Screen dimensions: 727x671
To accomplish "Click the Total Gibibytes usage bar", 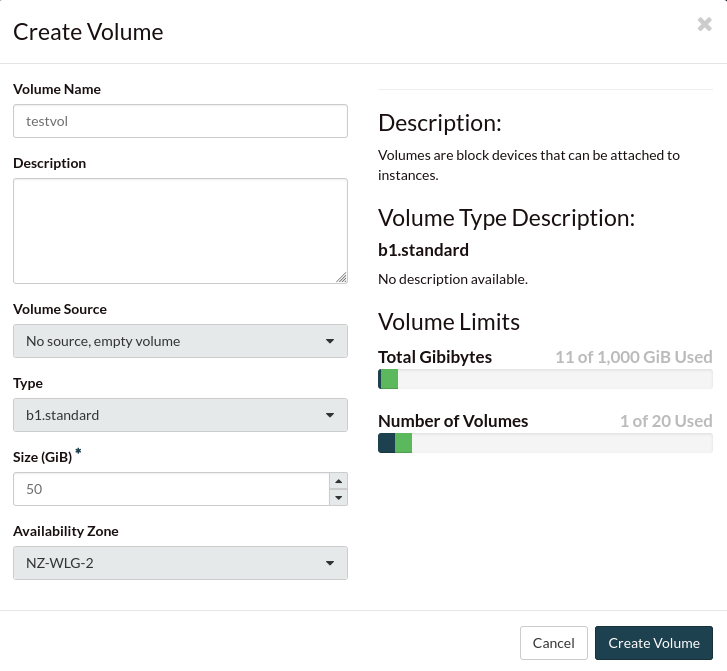I will click(x=545, y=379).
